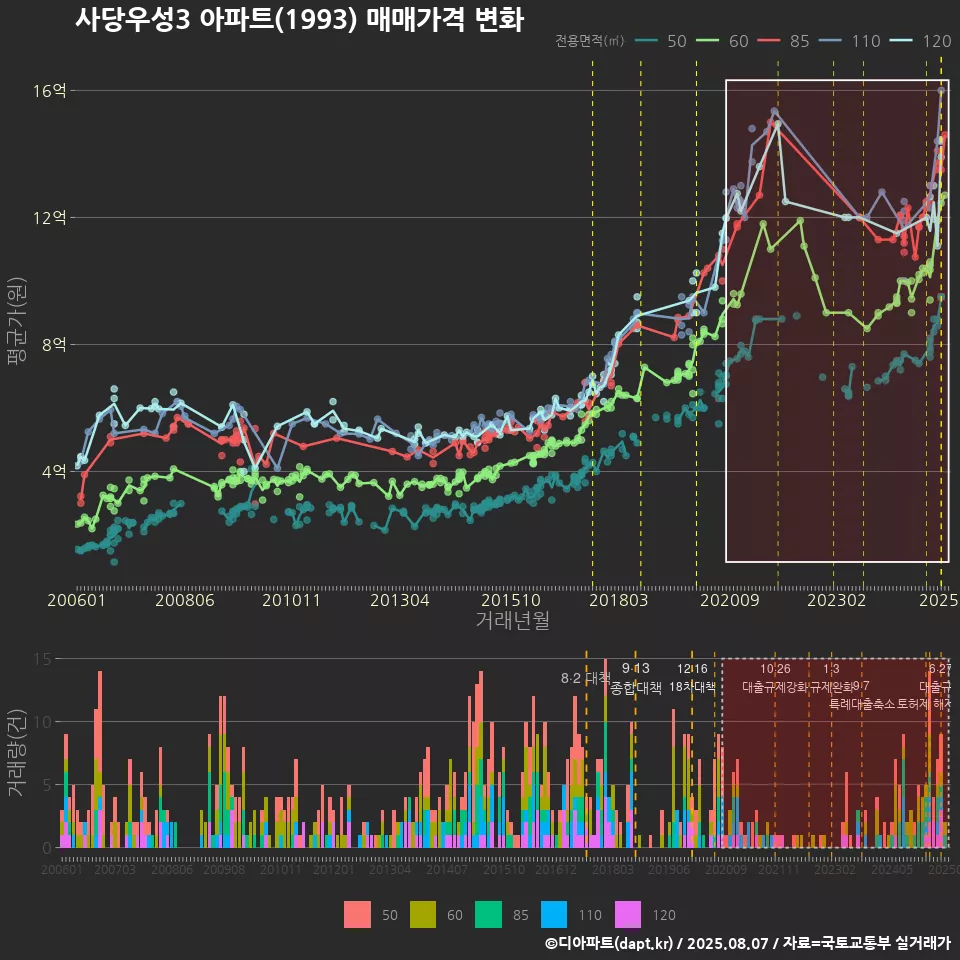
Task: Click 202302 on the price chart axis
Action: coord(837,600)
